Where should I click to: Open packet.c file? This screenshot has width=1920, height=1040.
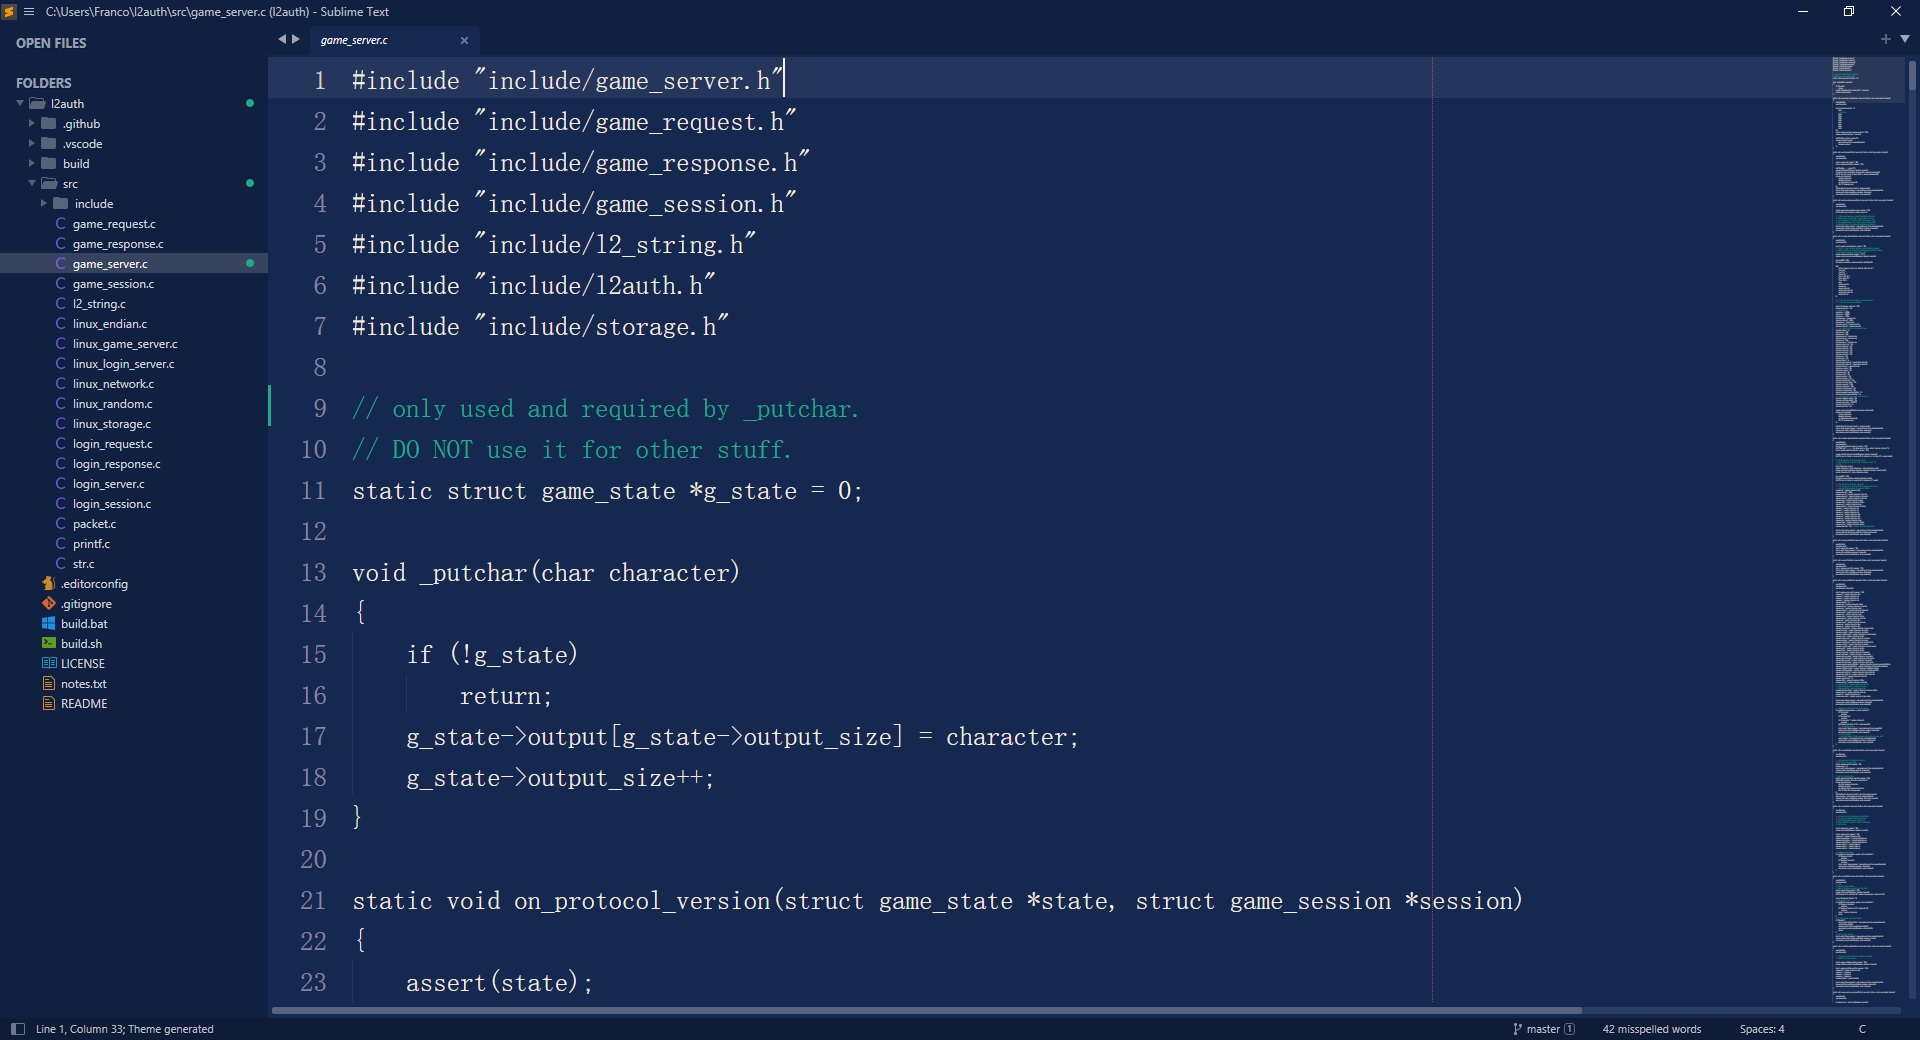tap(94, 524)
